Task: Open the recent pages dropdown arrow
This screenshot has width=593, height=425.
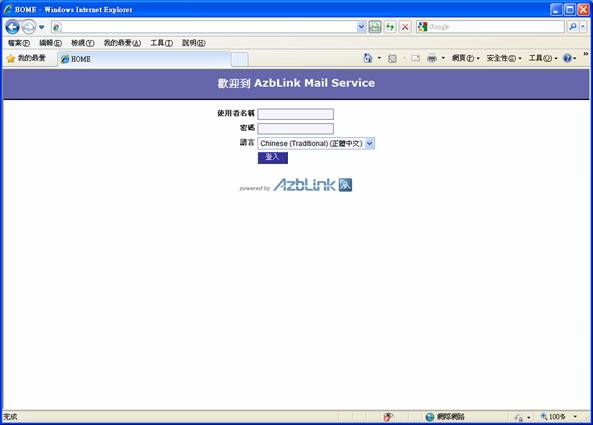Action: (x=42, y=27)
